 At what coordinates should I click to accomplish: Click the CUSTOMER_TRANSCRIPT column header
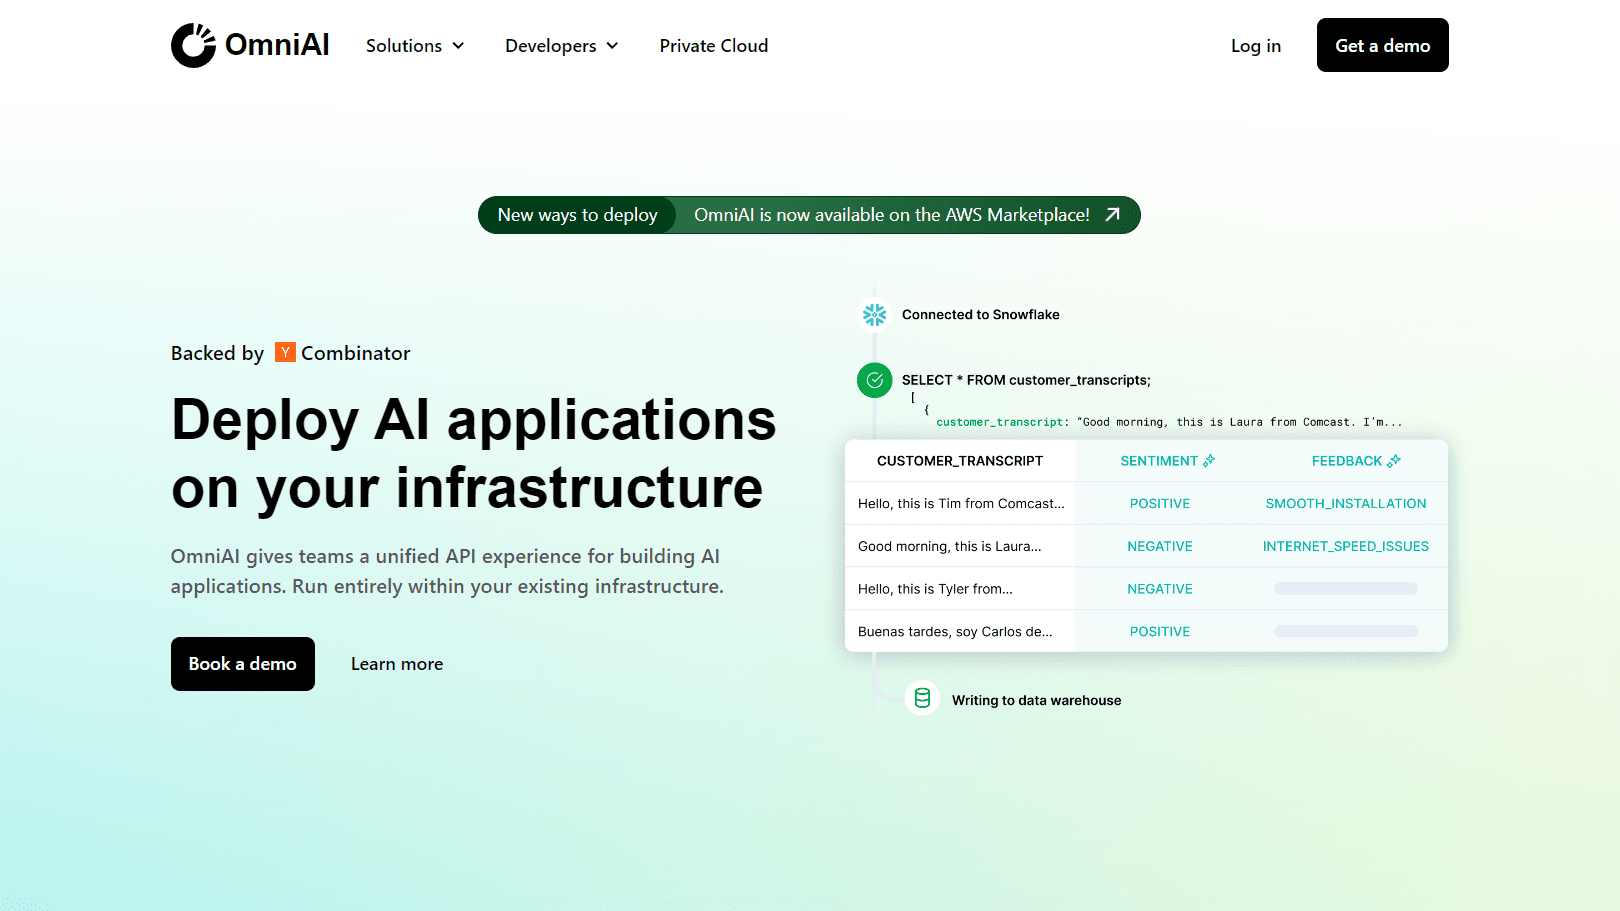(960, 461)
